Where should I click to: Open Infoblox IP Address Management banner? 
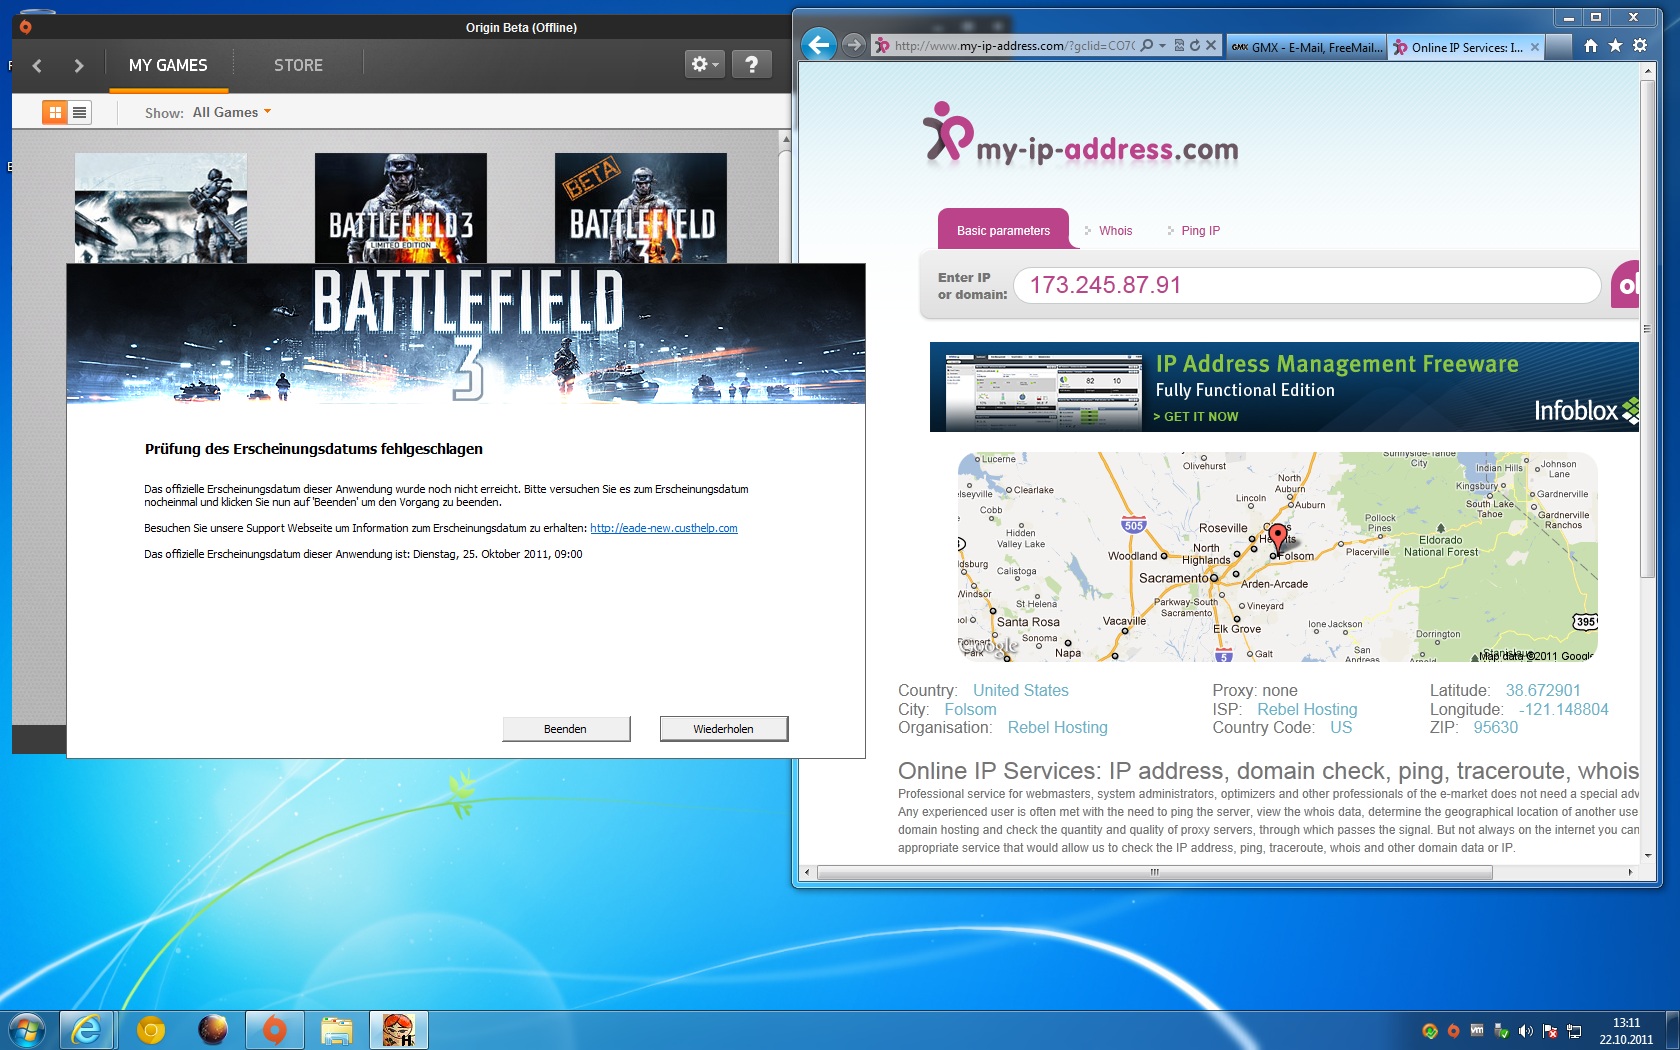pyautogui.click(x=1284, y=387)
